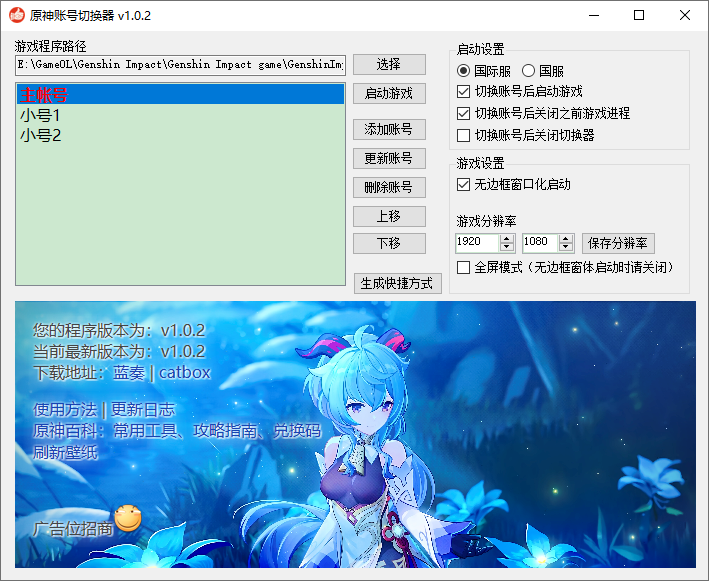This screenshot has width=709, height=581.
Task: Decrease width 1920 with down arrow
Action: tap(507, 247)
